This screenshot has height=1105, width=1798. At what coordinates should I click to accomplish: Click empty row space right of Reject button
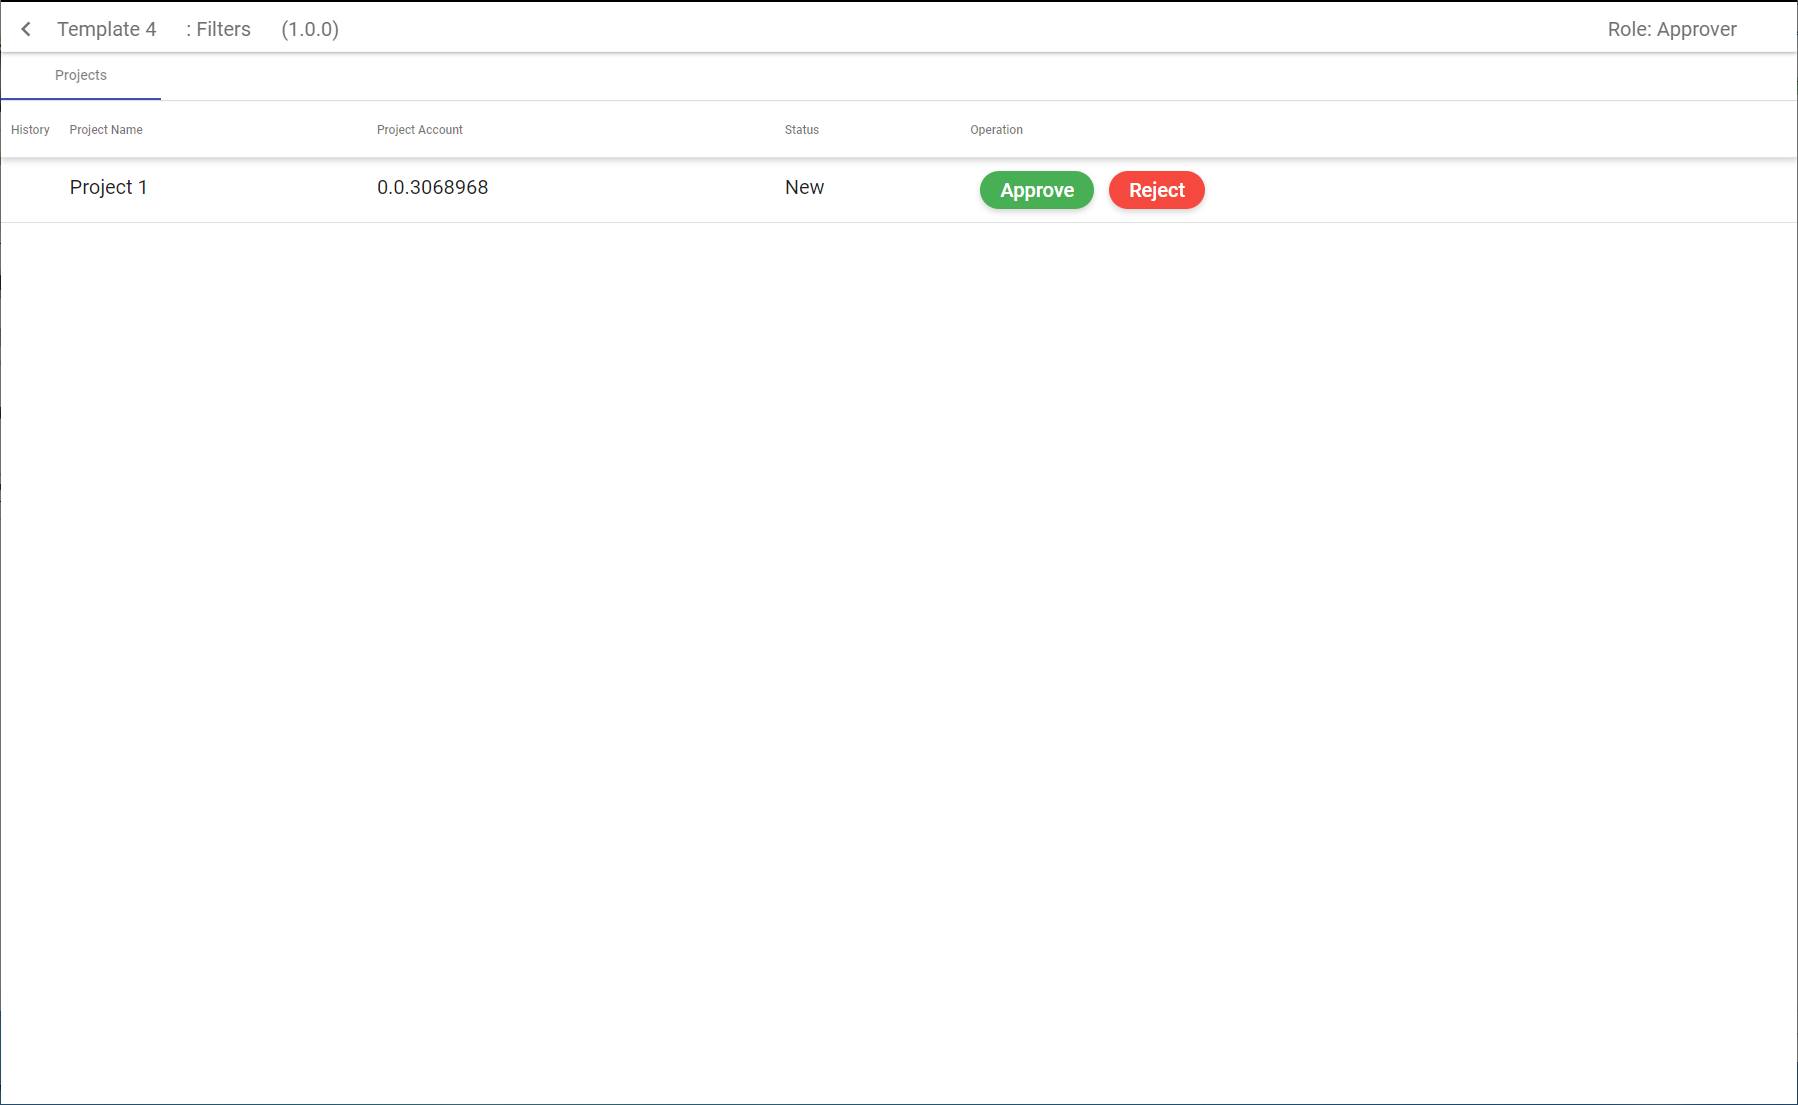[x=1500, y=190]
